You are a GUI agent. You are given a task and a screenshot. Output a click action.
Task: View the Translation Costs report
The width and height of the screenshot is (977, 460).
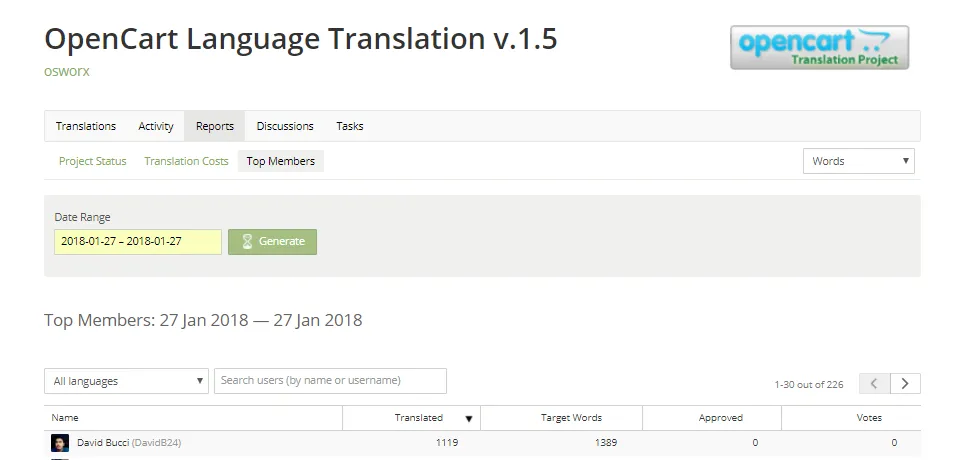pos(186,161)
